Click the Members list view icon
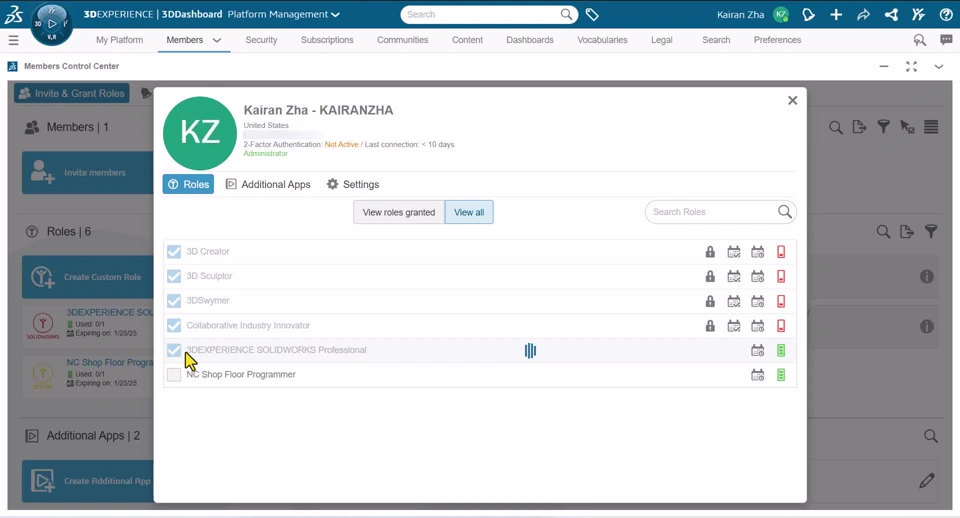 pos(931,127)
